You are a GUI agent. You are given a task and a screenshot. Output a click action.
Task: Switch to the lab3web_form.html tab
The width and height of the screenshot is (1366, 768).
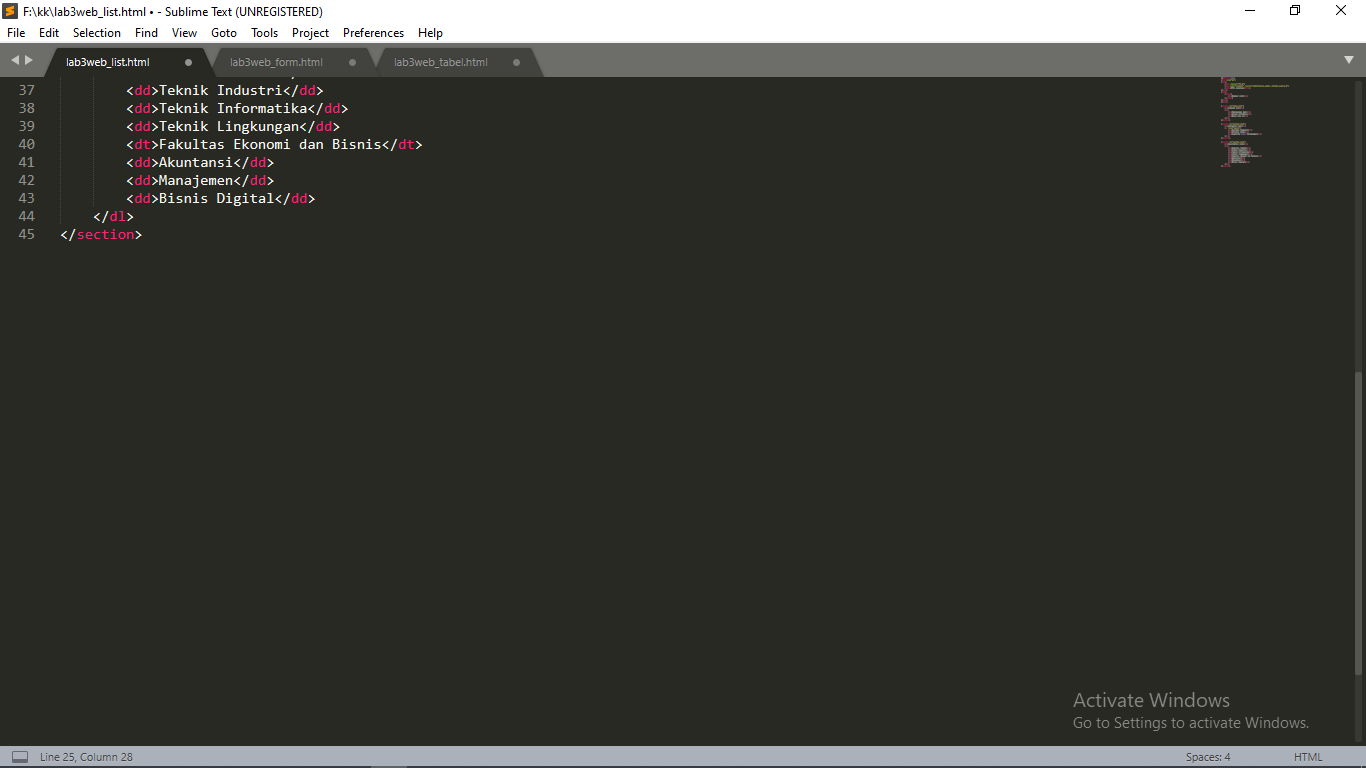click(x=275, y=61)
